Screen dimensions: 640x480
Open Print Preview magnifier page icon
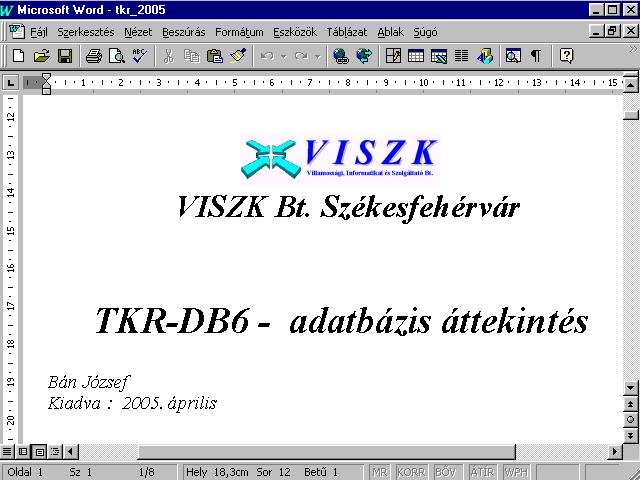[117, 56]
